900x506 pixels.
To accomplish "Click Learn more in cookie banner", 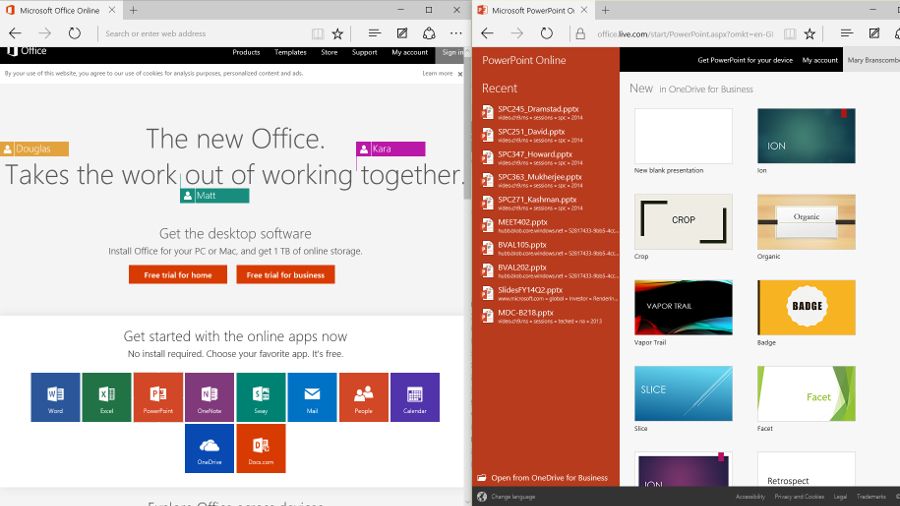I will coord(437,73).
